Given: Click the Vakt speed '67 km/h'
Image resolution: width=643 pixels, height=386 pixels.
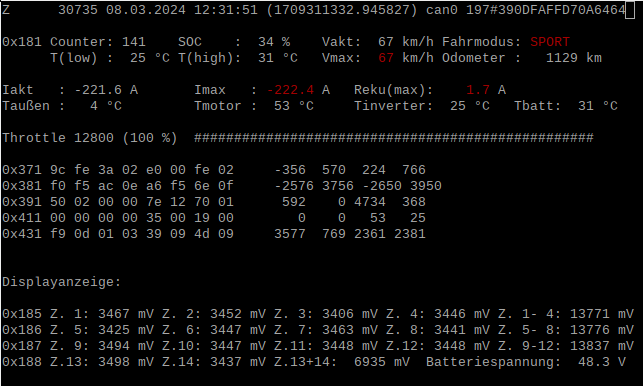Looking at the screenshot, I should 406,42.
